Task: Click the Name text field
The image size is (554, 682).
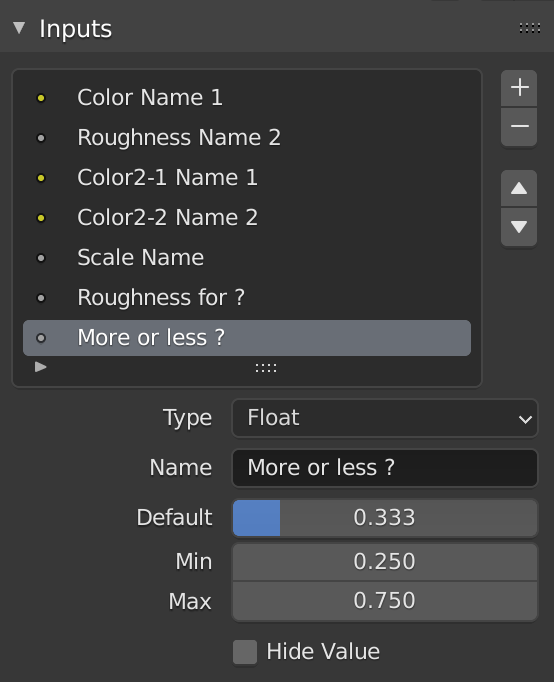Action: (385, 468)
